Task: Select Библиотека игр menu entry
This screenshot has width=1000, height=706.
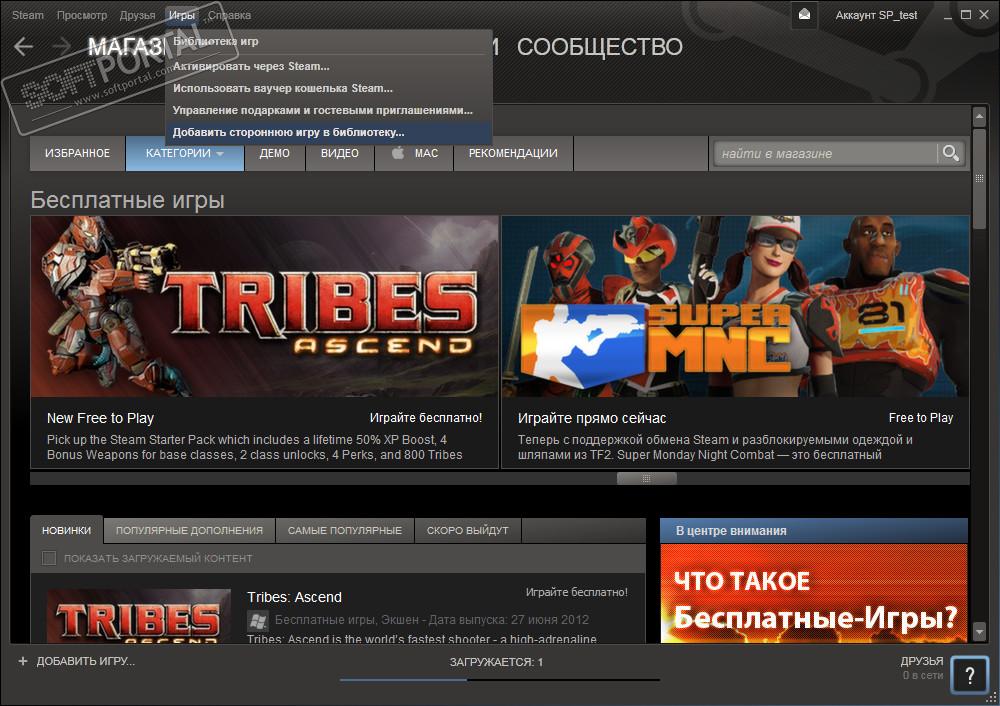Action: [x=329, y=41]
